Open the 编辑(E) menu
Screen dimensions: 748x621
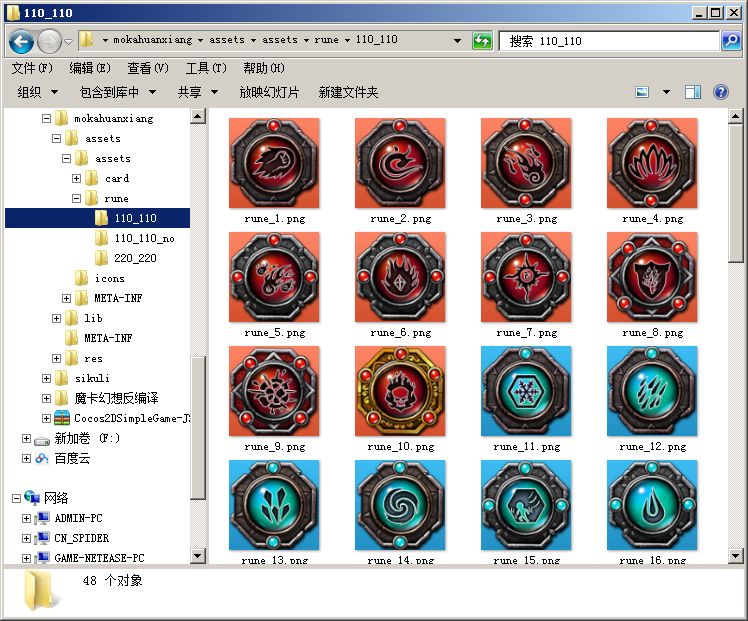click(90, 68)
